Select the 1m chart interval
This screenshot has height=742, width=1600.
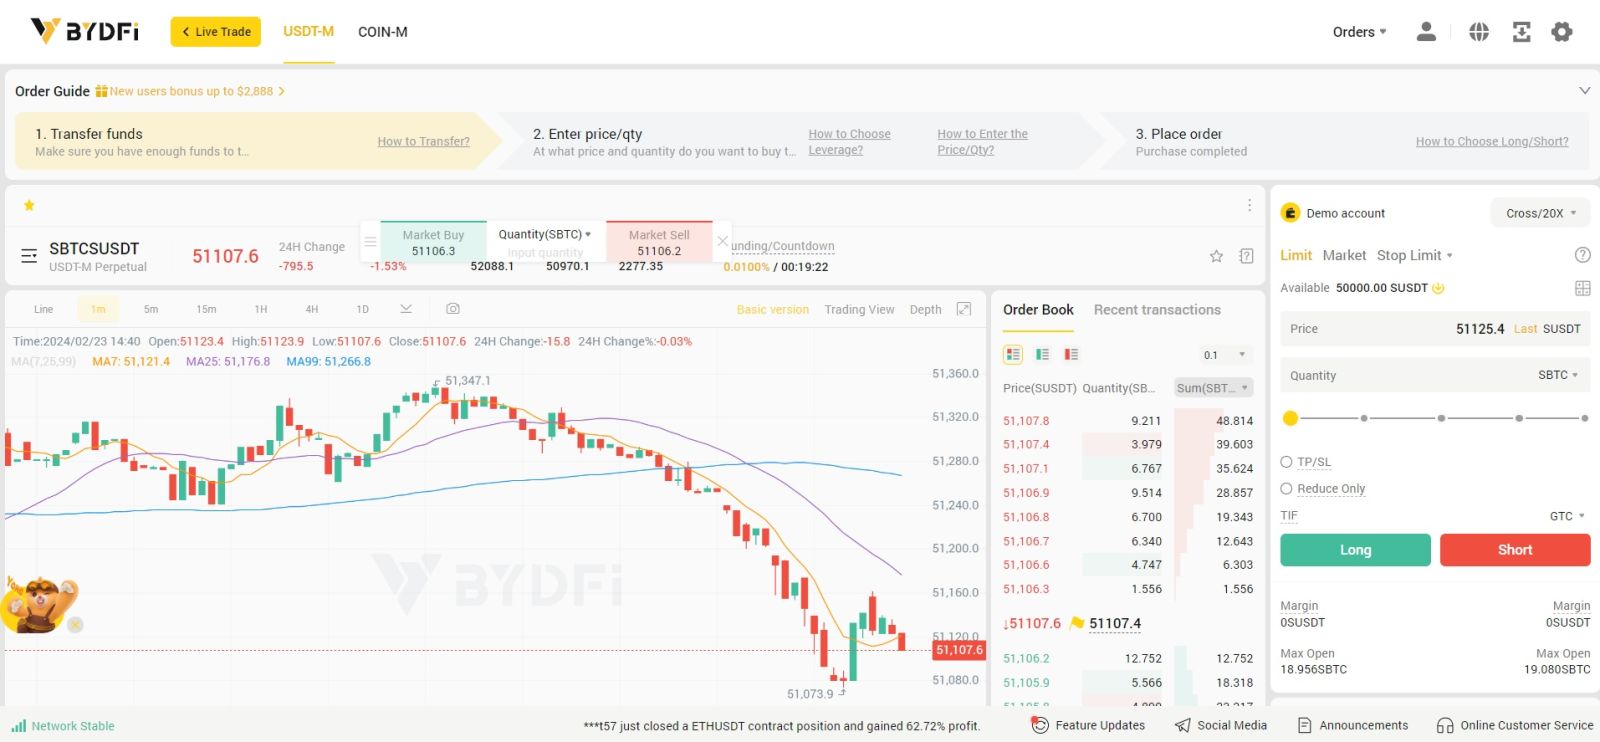tap(98, 309)
